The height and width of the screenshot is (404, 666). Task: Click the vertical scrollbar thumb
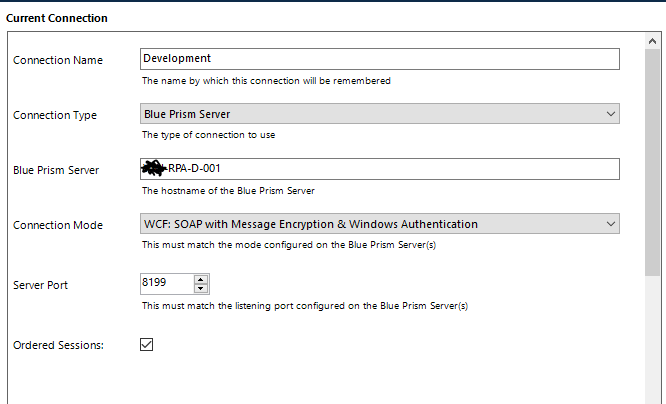[x=653, y=160]
